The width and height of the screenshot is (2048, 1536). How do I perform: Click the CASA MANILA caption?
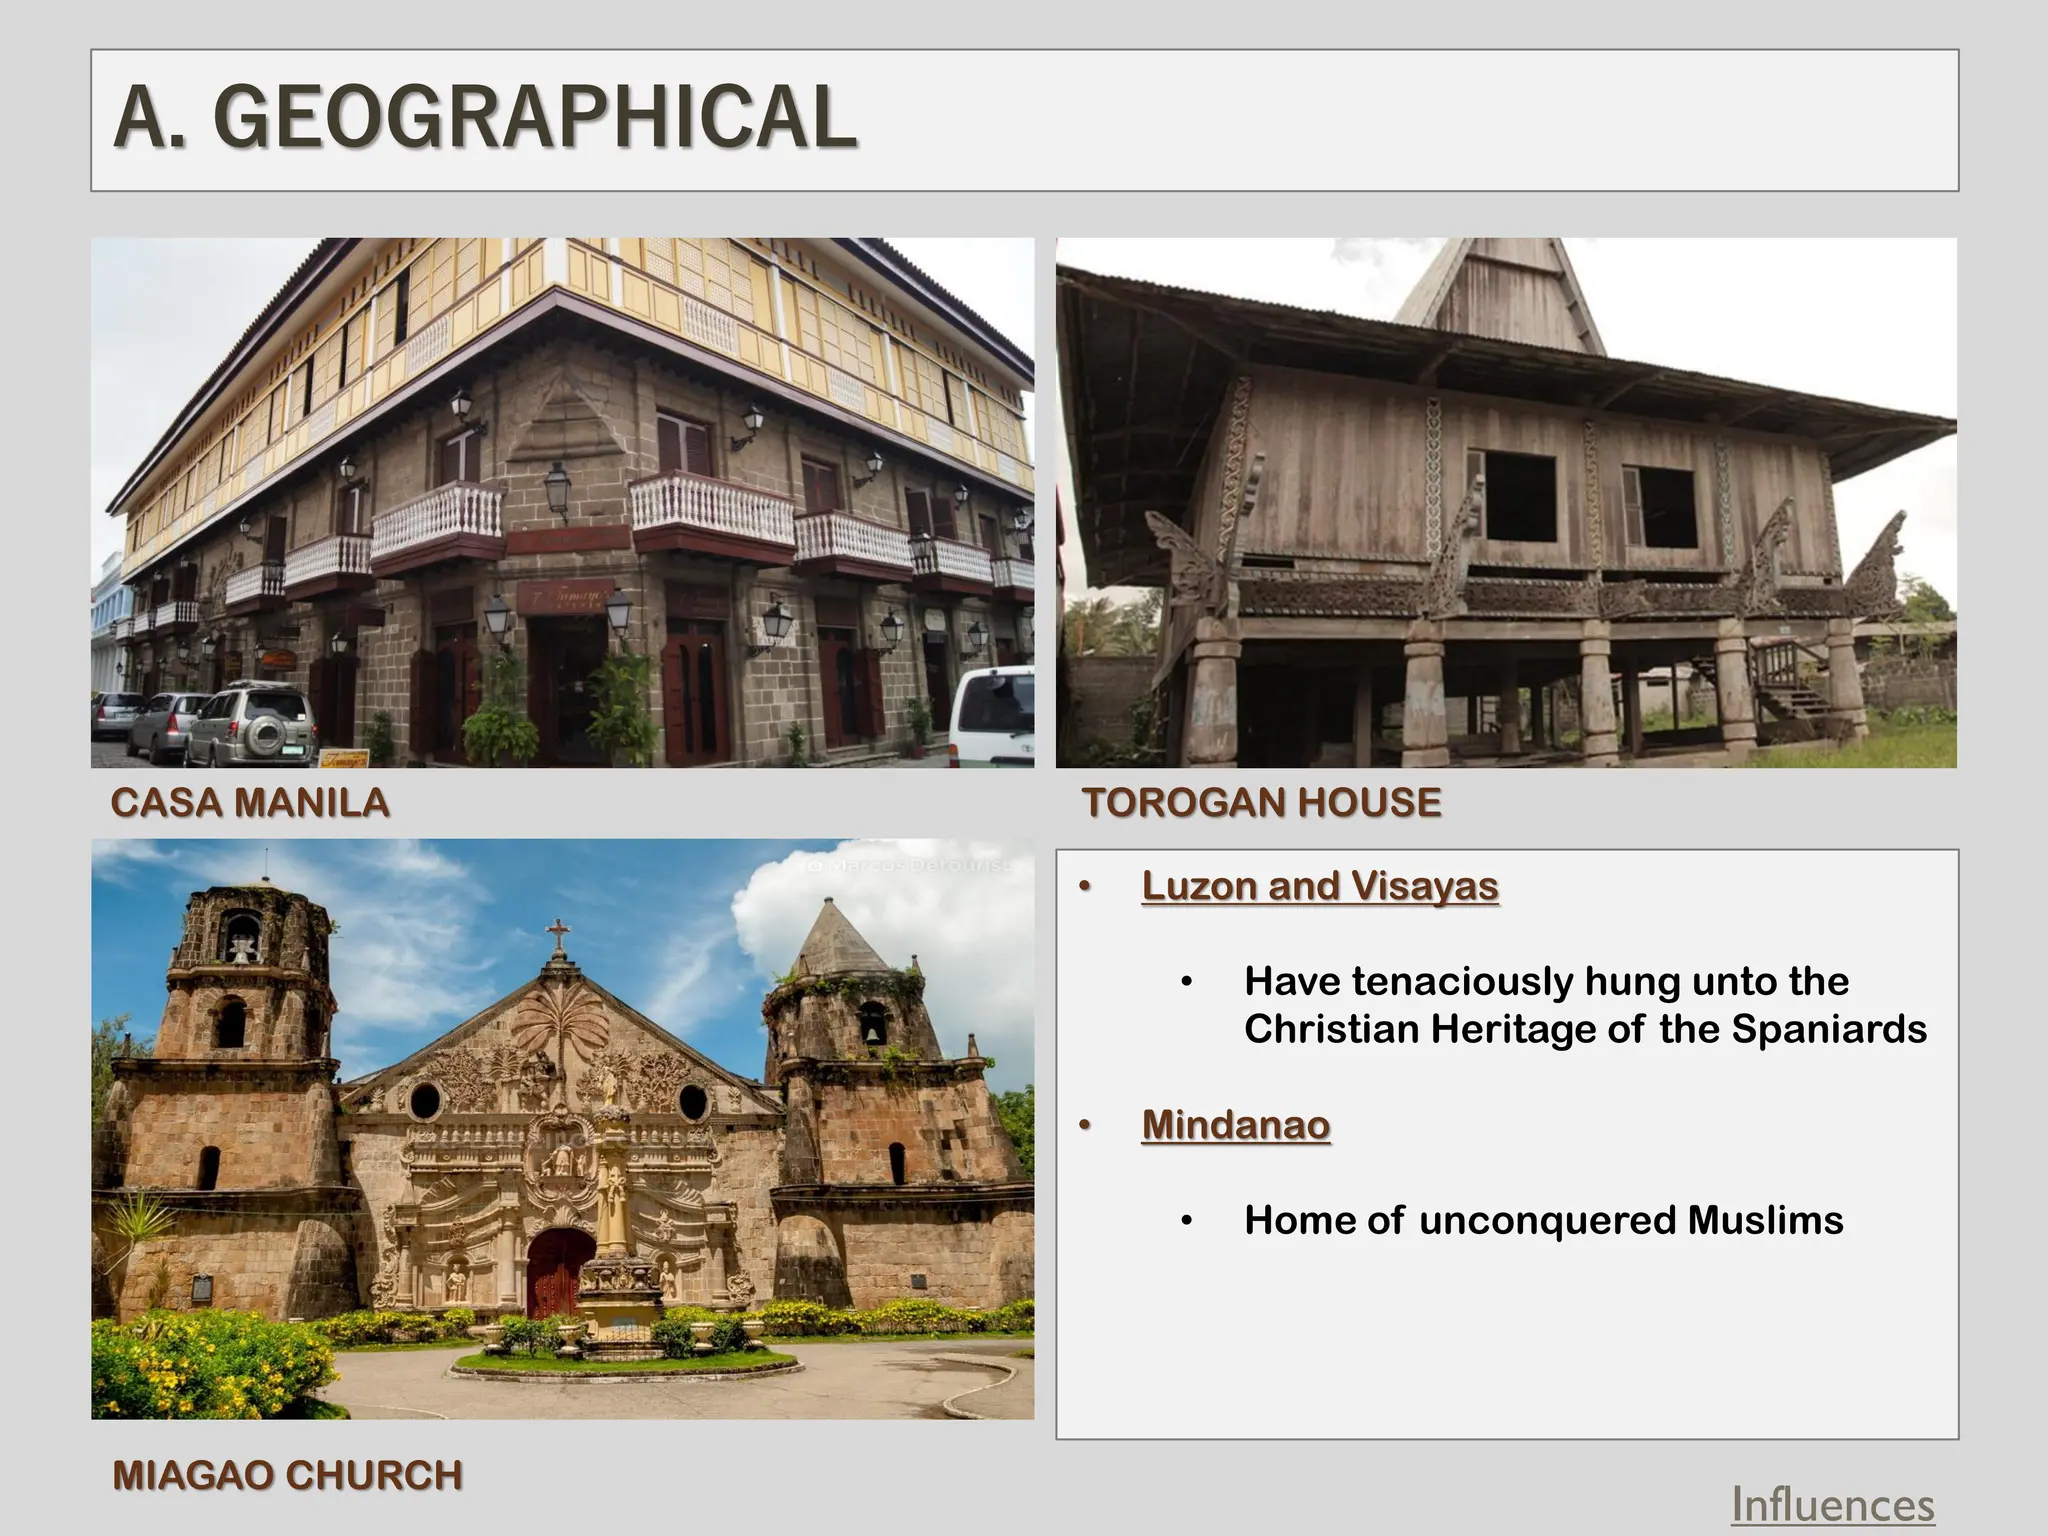[250, 803]
